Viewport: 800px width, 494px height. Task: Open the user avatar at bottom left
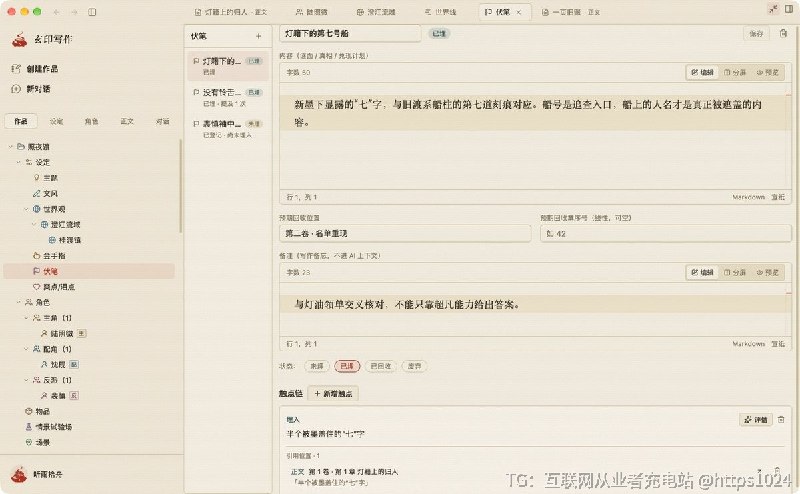point(19,474)
